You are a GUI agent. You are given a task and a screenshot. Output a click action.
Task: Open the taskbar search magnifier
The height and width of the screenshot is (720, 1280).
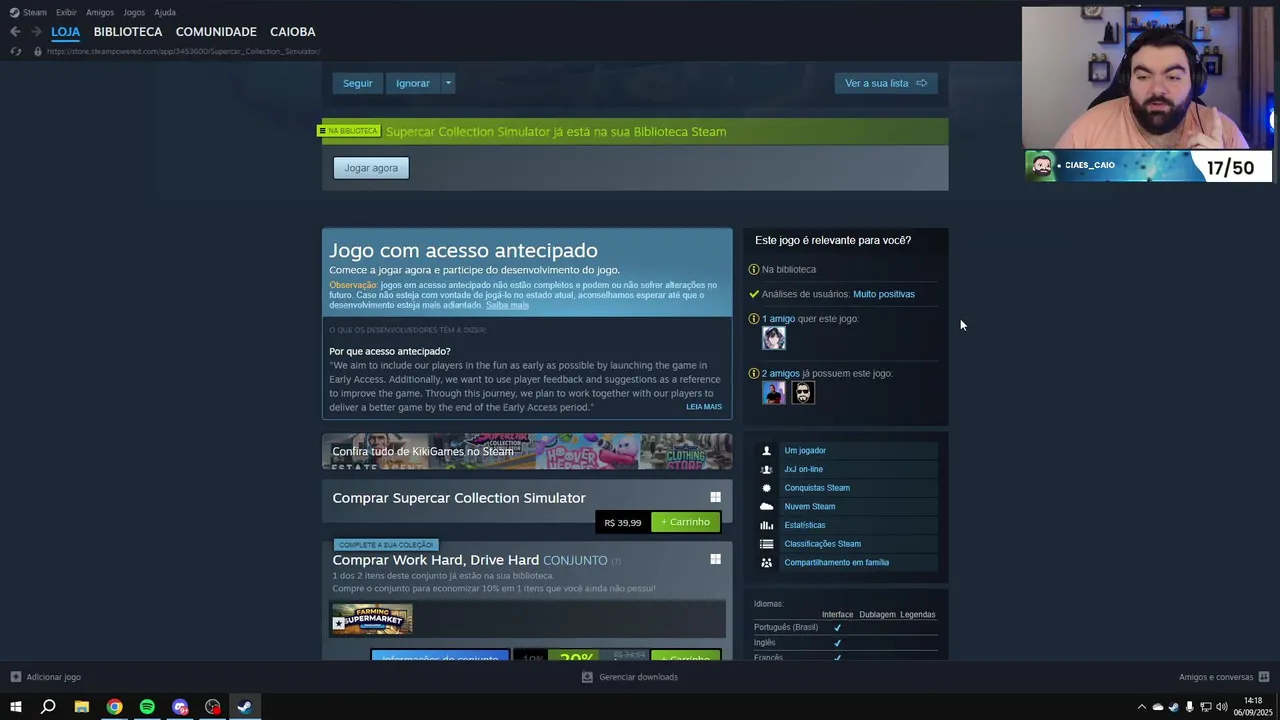click(x=48, y=707)
